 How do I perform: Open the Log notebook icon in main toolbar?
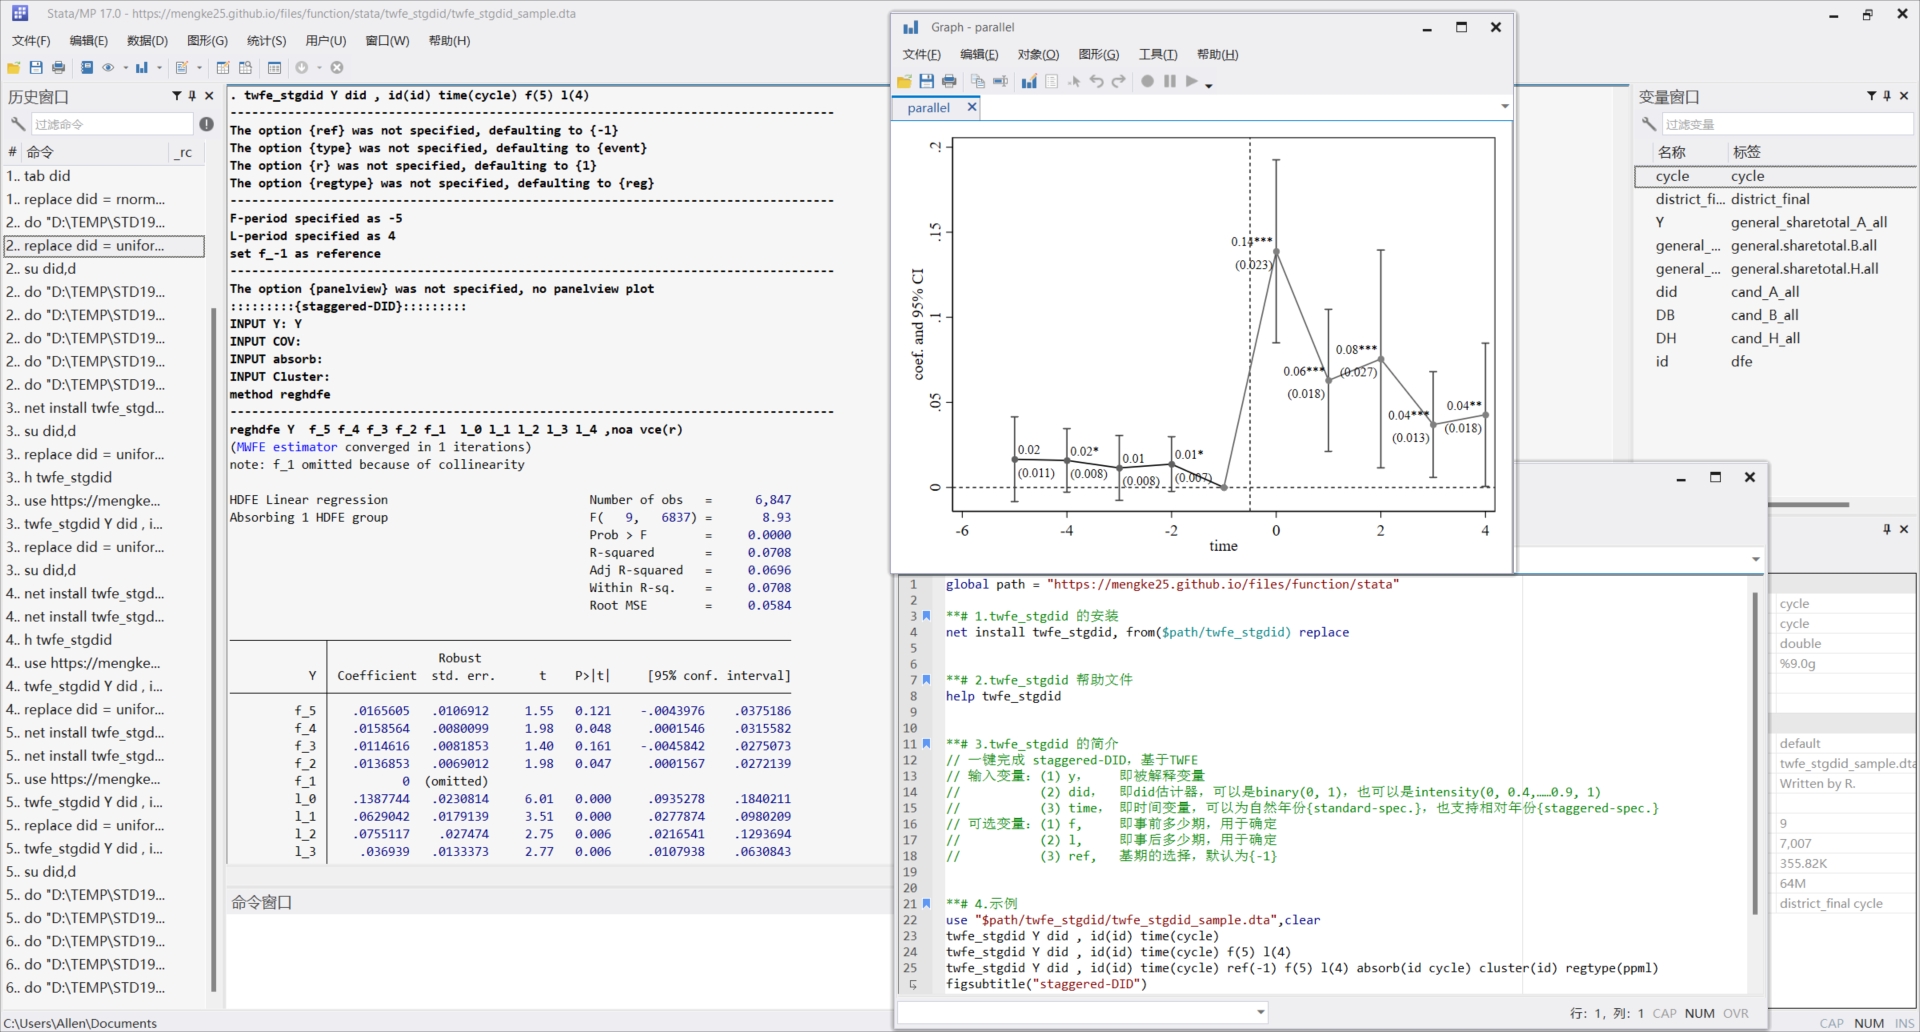tap(87, 67)
